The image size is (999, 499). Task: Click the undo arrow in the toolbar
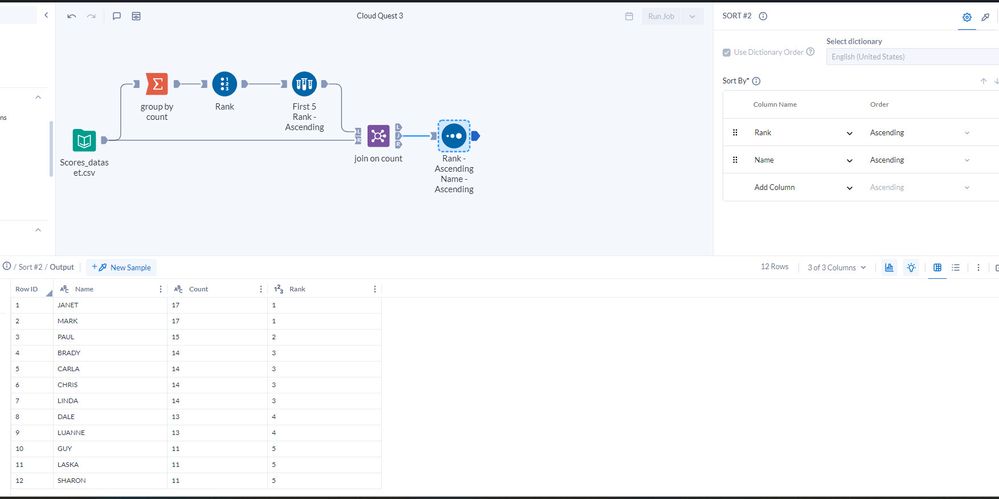pos(71,17)
